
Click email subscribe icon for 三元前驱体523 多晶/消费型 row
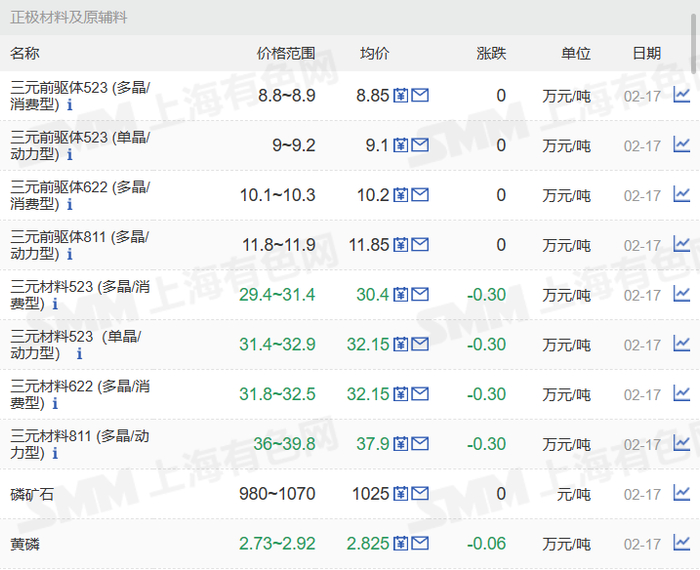(x=420, y=95)
